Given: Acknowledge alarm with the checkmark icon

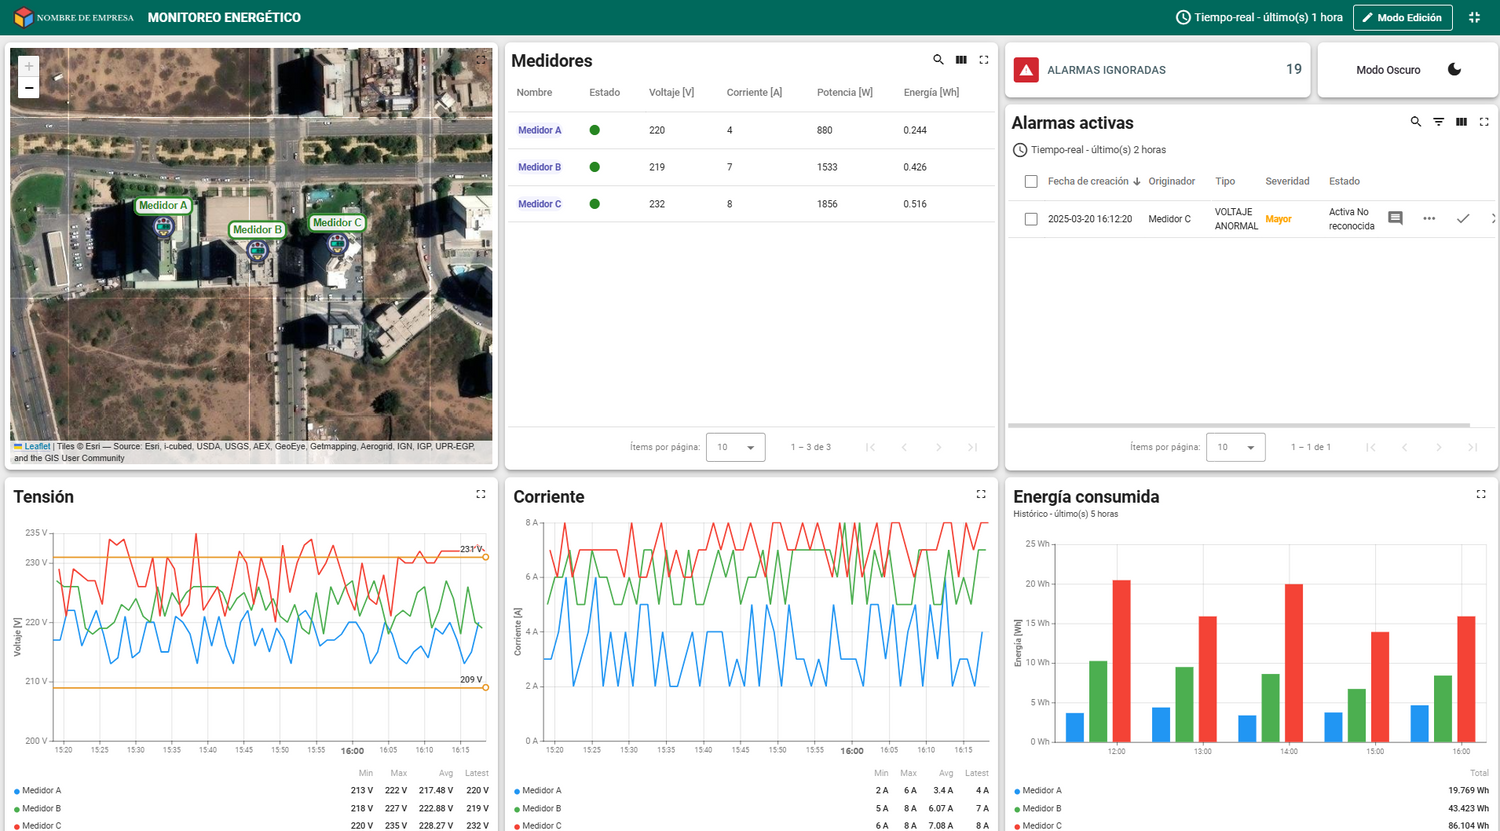Looking at the screenshot, I should tap(1462, 218).
